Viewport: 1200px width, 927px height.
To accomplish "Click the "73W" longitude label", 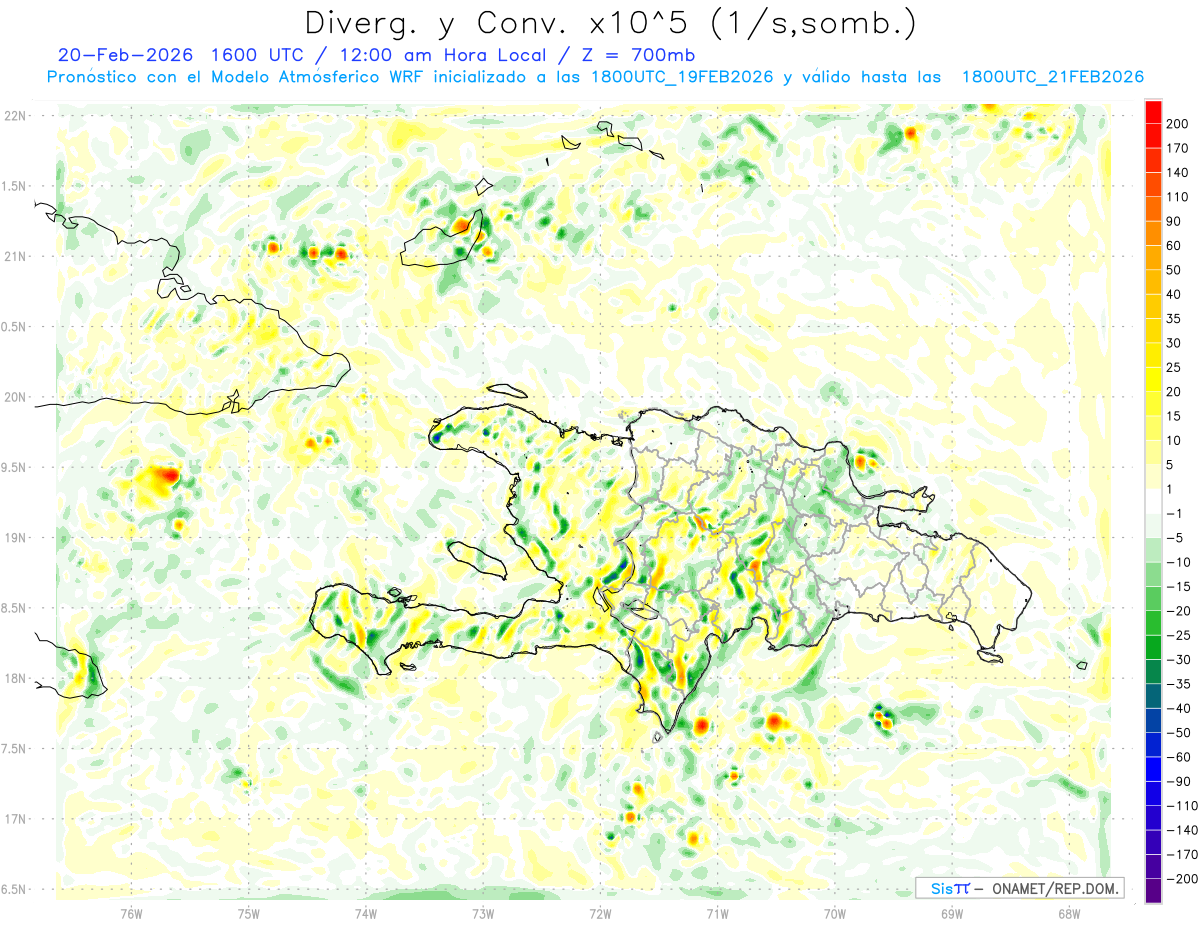I will click(483, 913).
